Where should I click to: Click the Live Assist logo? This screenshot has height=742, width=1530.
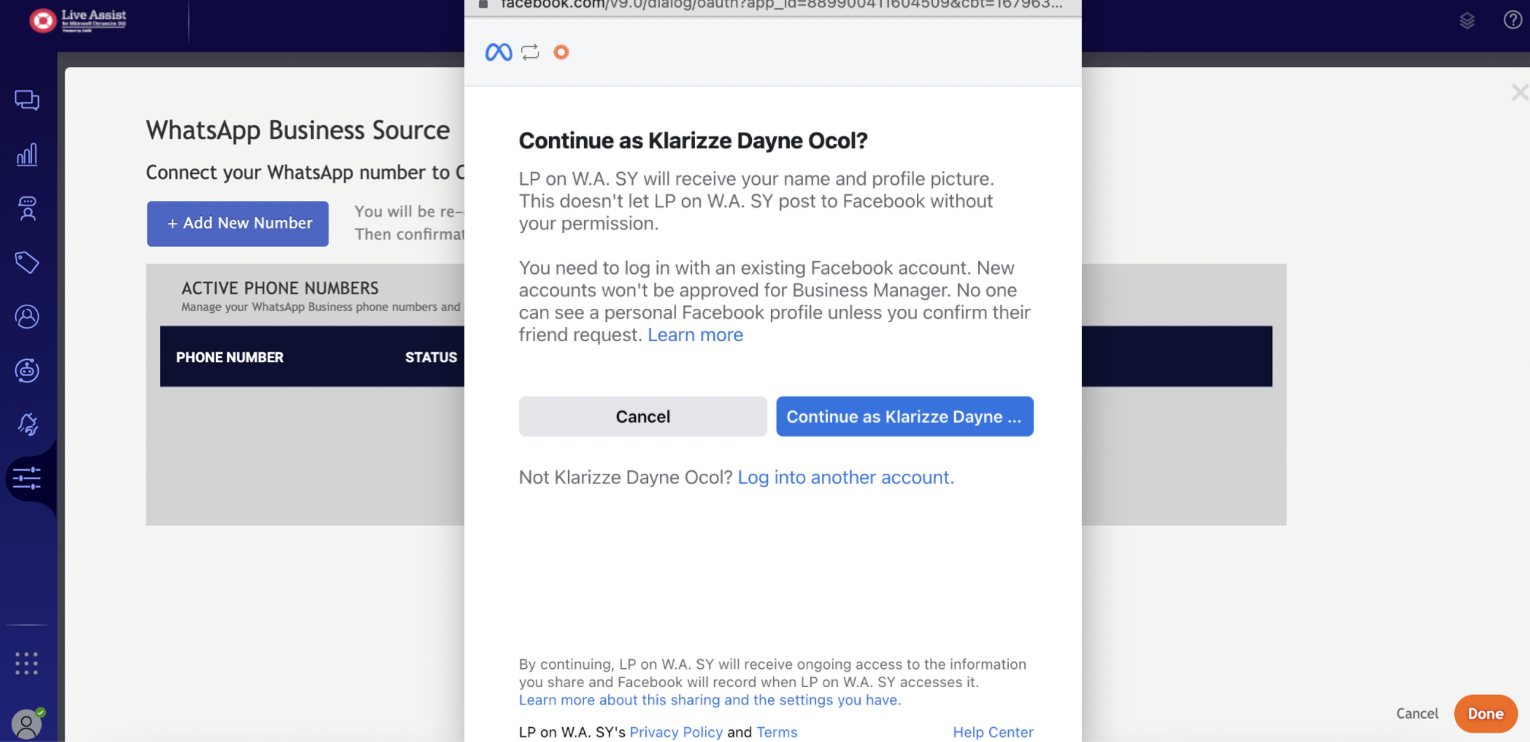point(79,20)
